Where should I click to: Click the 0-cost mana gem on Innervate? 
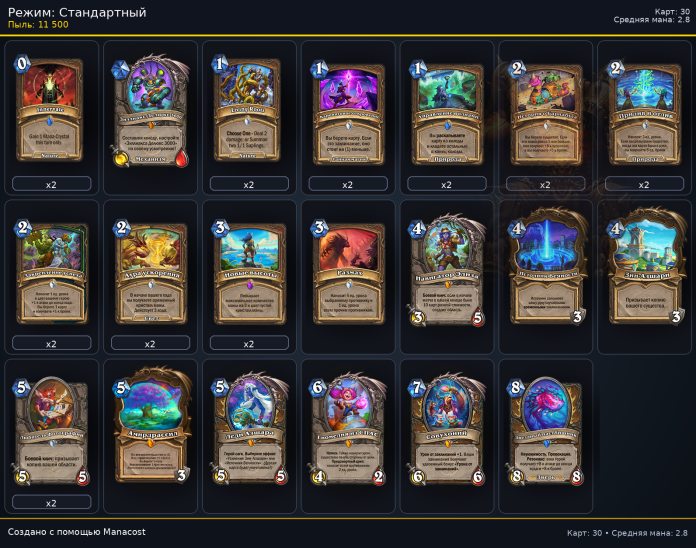pyautogui.click(x=22, y=65)
